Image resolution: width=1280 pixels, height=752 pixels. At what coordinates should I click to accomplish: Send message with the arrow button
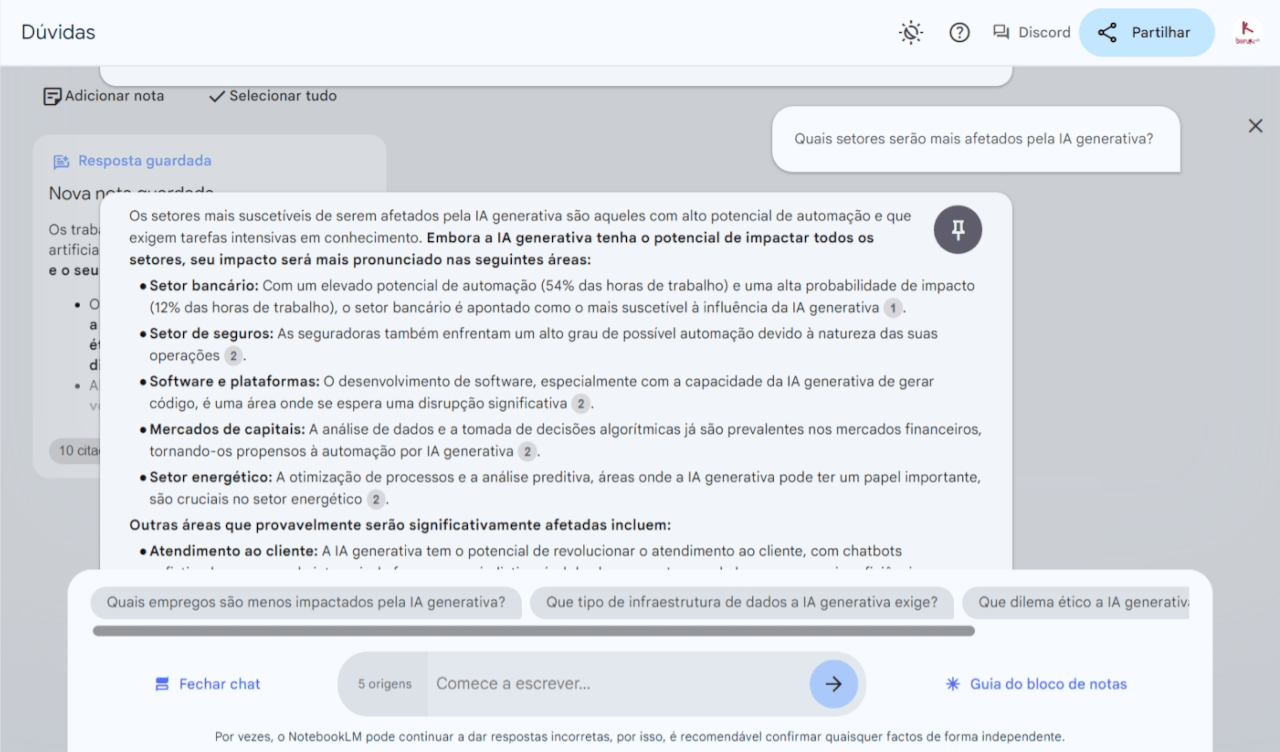(x=834, y=684)
